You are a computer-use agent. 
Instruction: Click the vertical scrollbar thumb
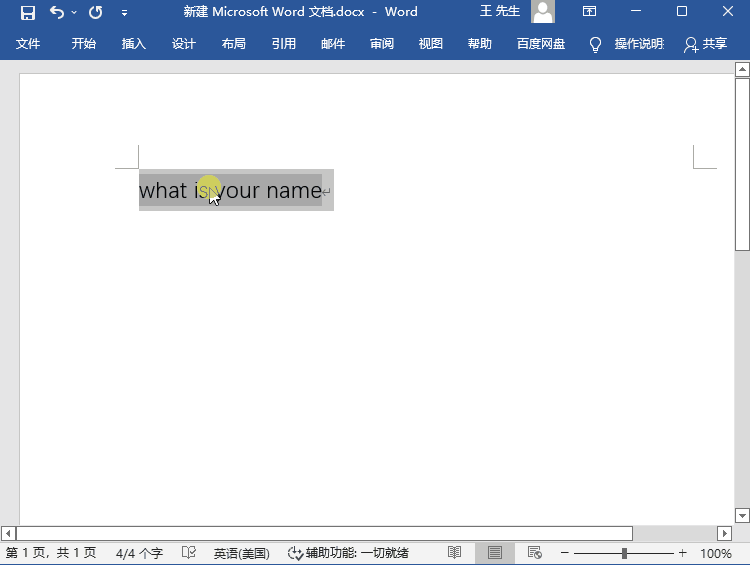(x=742, y=164)
